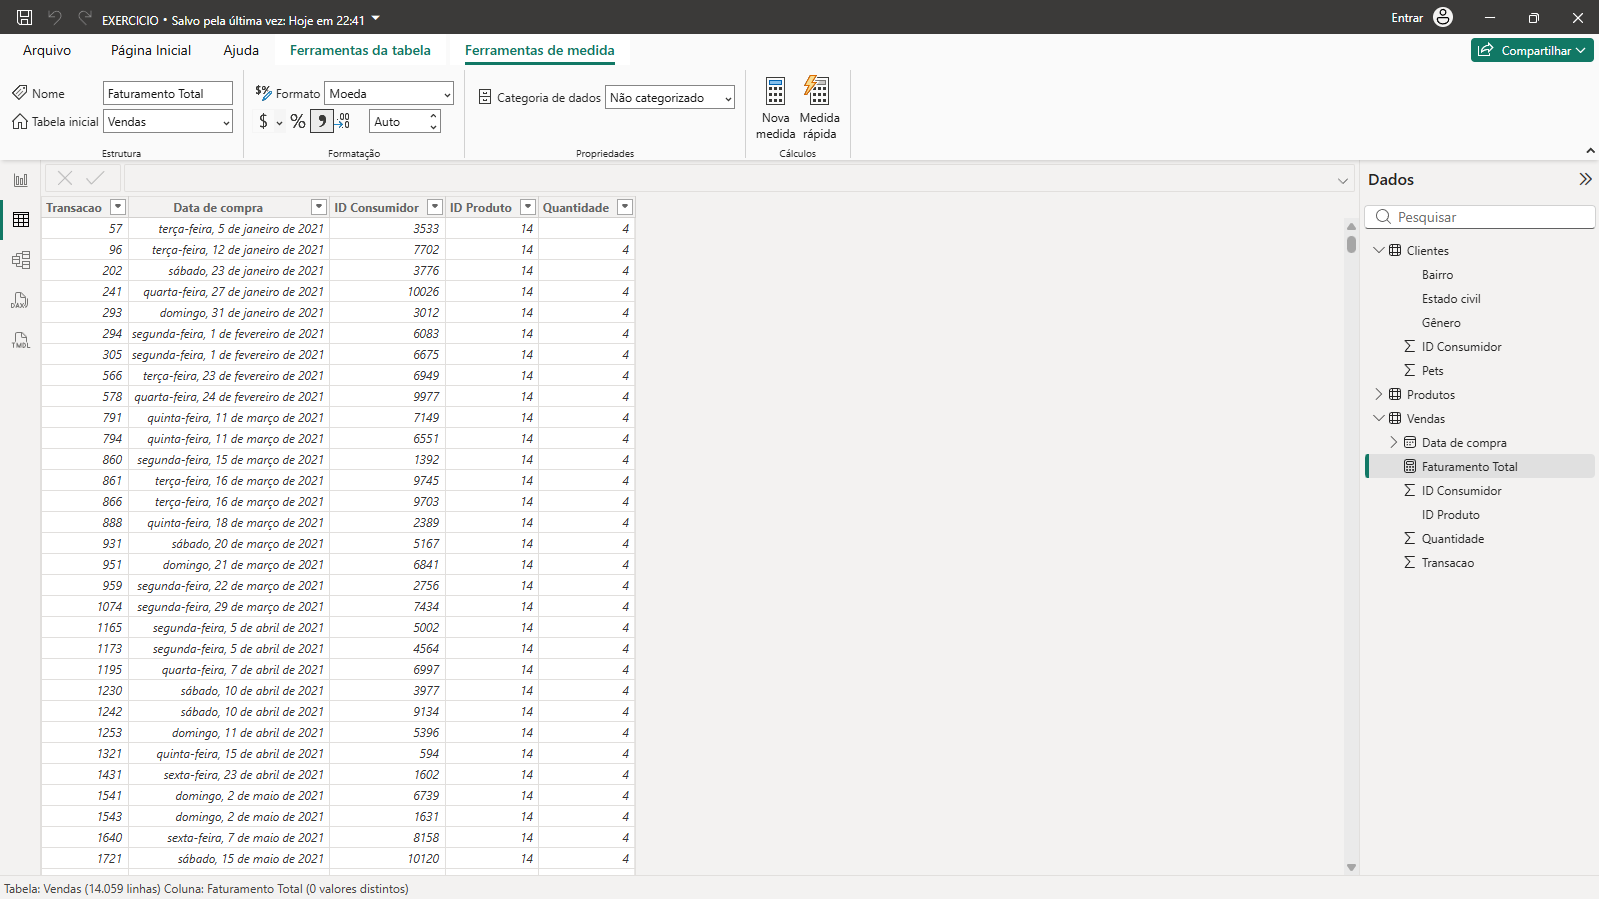Open ID Consumidor column filter dropdown
Screen dimensions: 1599x899
click(x=435, y=207)
